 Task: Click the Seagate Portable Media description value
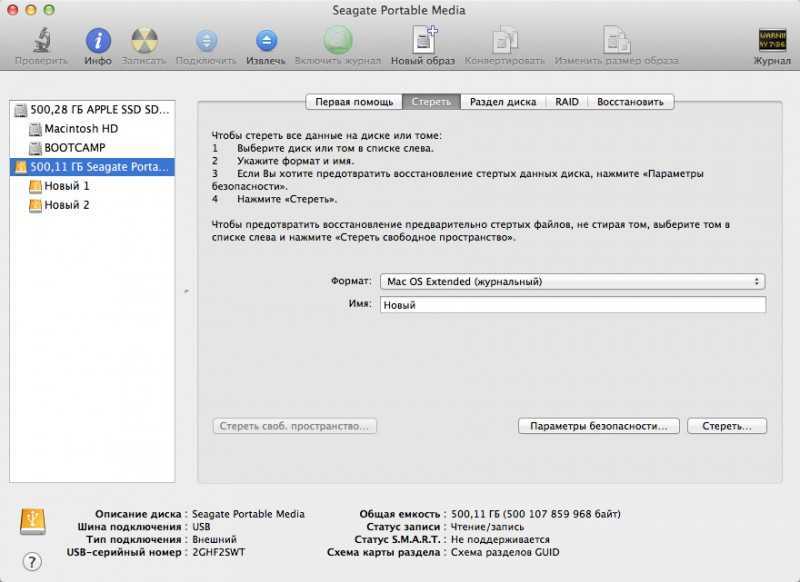click(248, 514)
